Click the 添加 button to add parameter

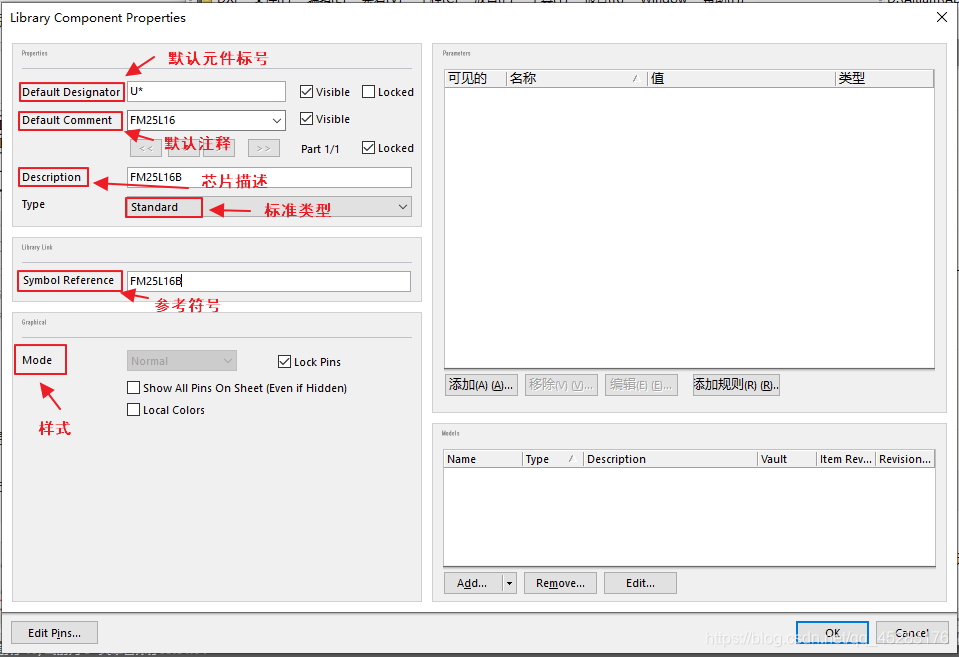click(x=481, y=385)
